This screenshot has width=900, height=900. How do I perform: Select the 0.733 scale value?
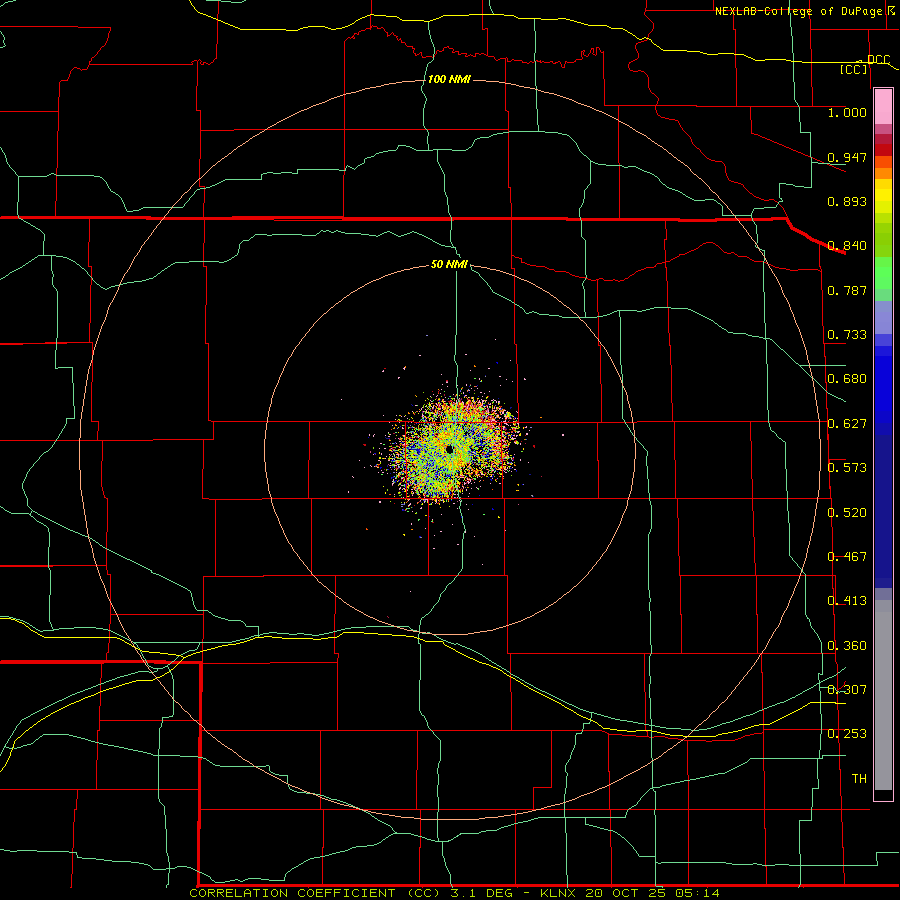pos(847,335)
